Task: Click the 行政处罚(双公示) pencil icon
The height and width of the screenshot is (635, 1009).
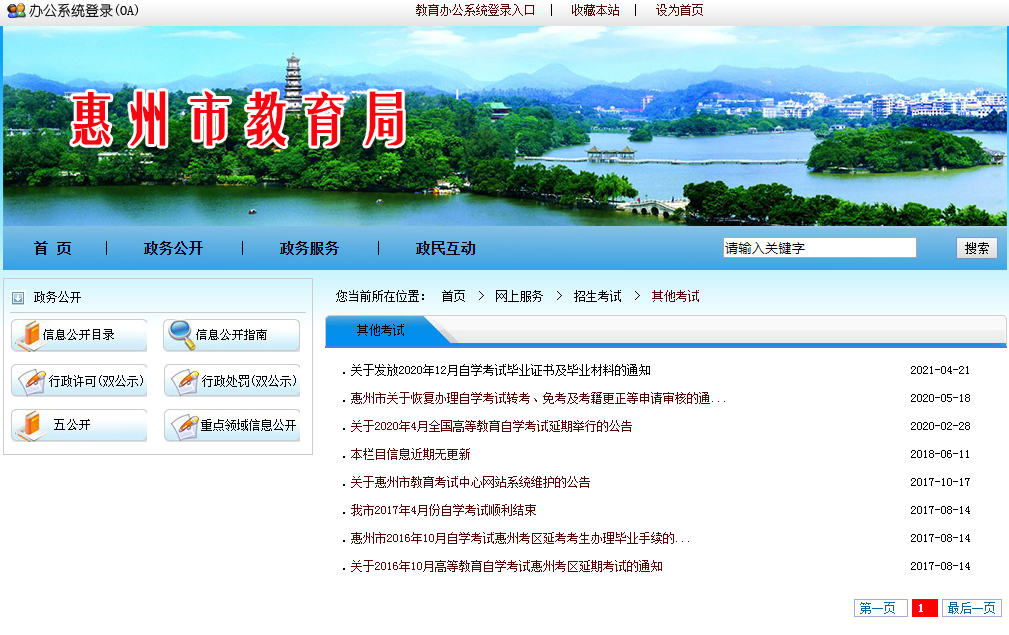Action: click(x=185, y=381)
